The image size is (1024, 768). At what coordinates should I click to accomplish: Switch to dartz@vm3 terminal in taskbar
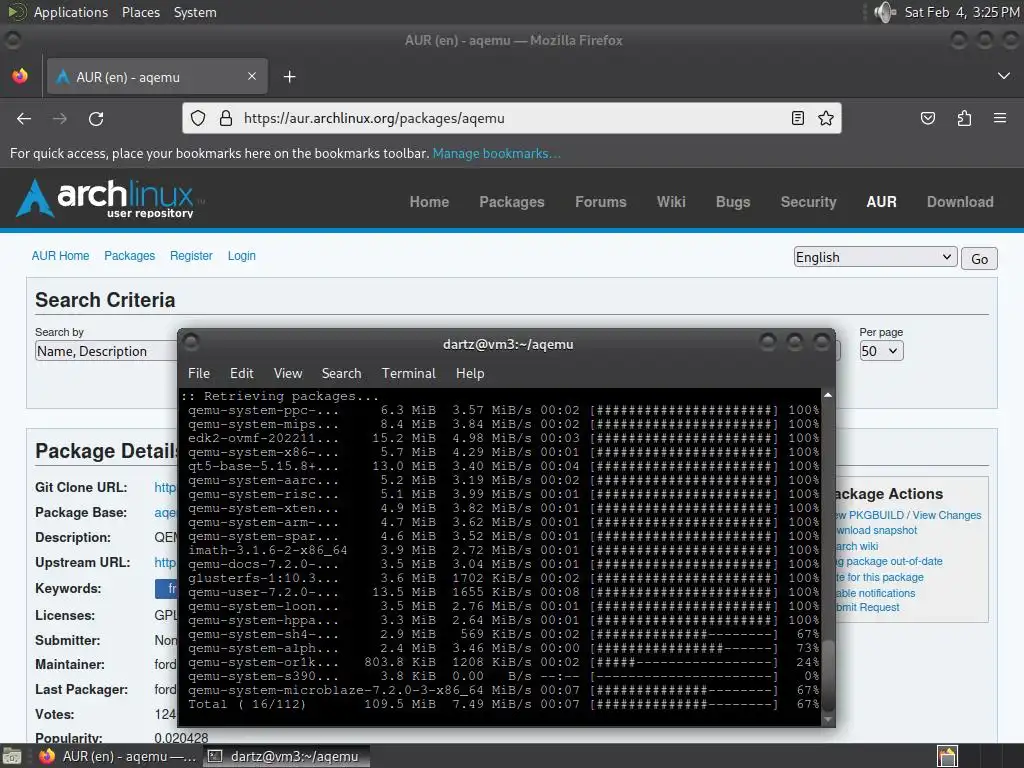[x=286, y=756]
